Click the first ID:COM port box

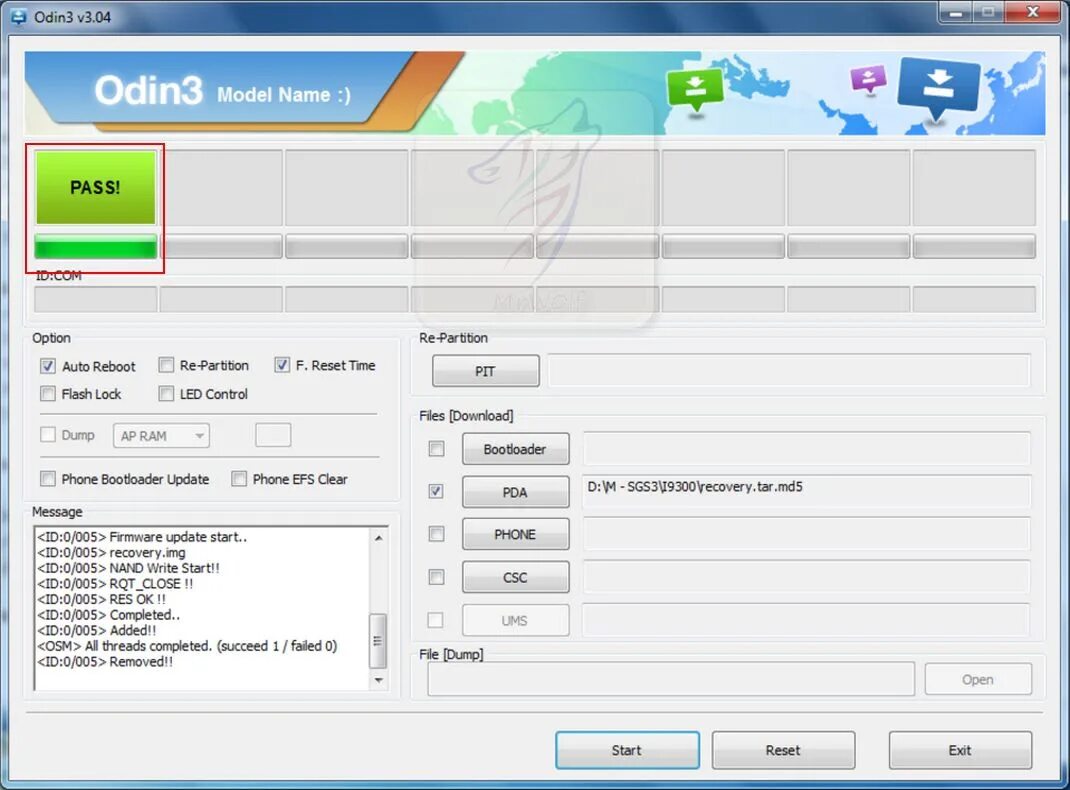[x=96, y=299]
